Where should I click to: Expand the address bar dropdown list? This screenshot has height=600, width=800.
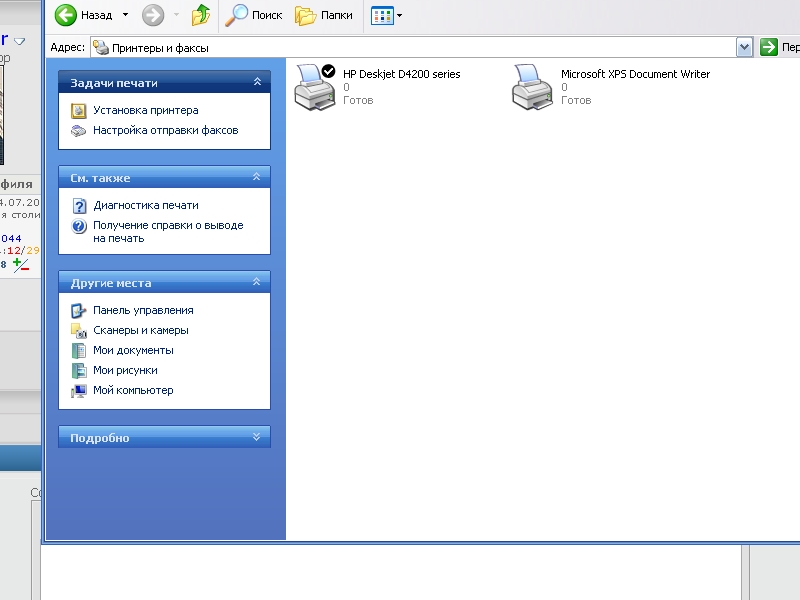(x=744, y=47)
